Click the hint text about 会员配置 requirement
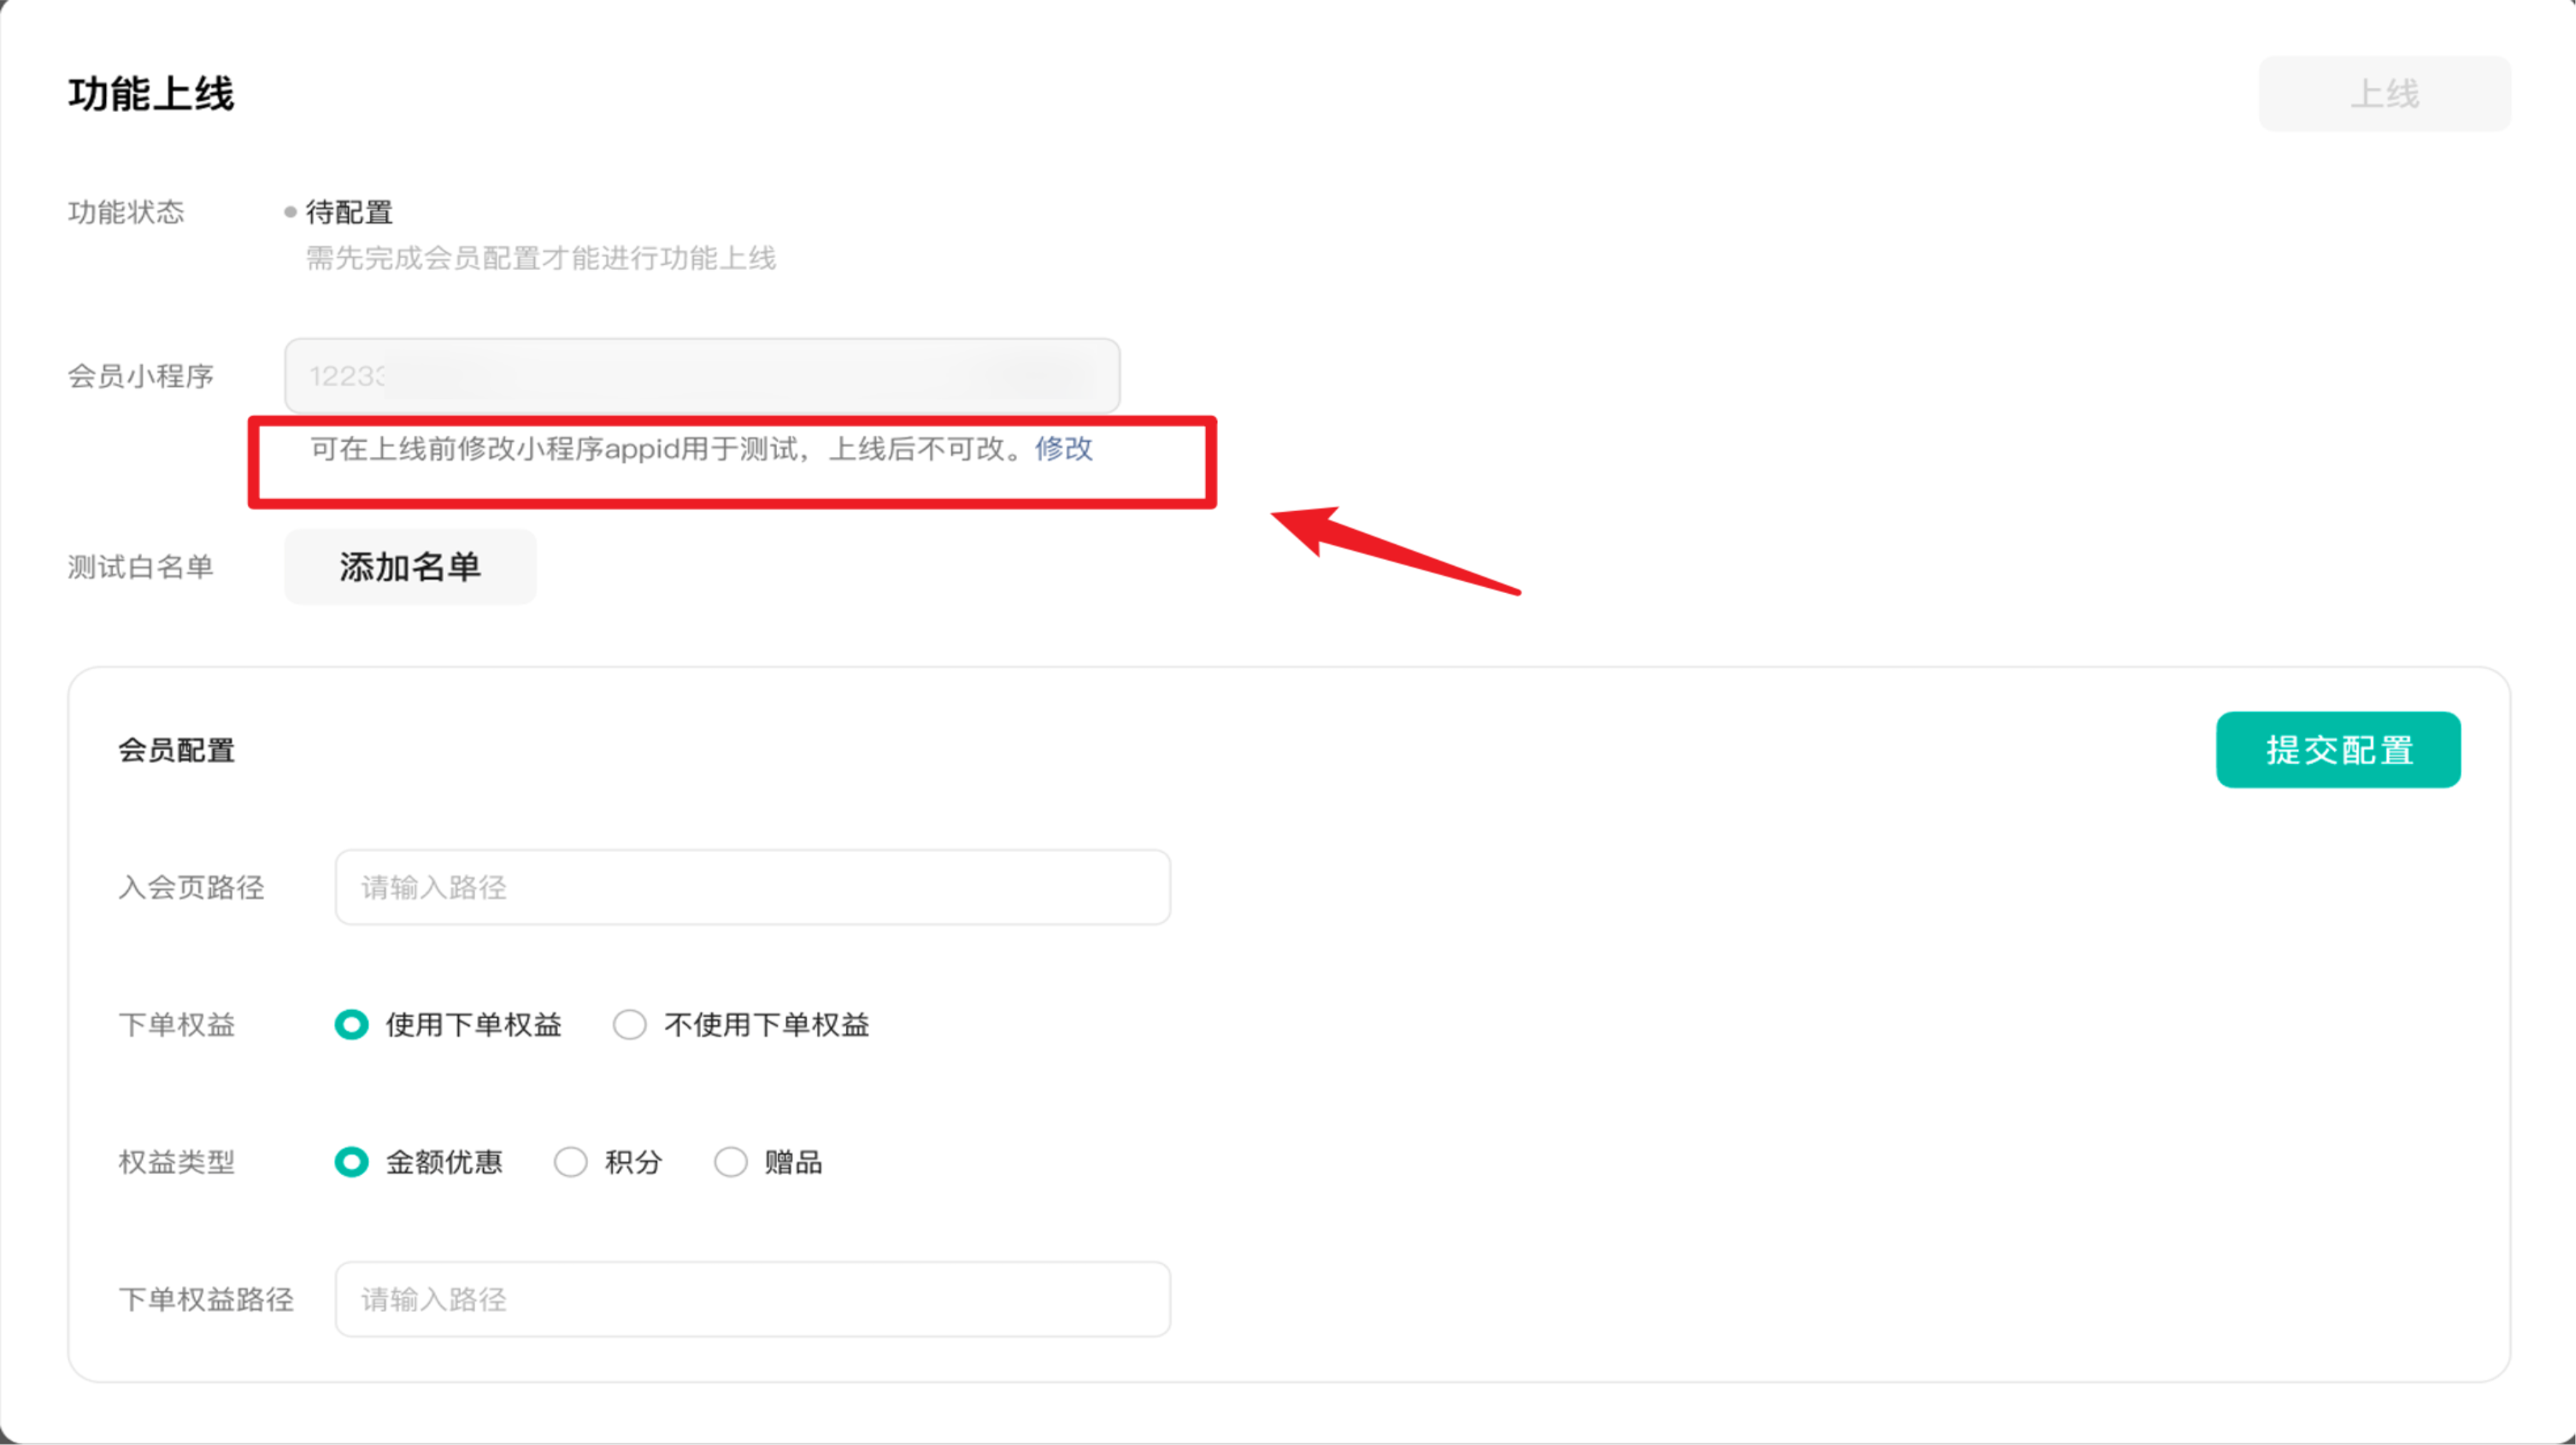Viewport: 2576px width, 1445px height. coord(540,258)
